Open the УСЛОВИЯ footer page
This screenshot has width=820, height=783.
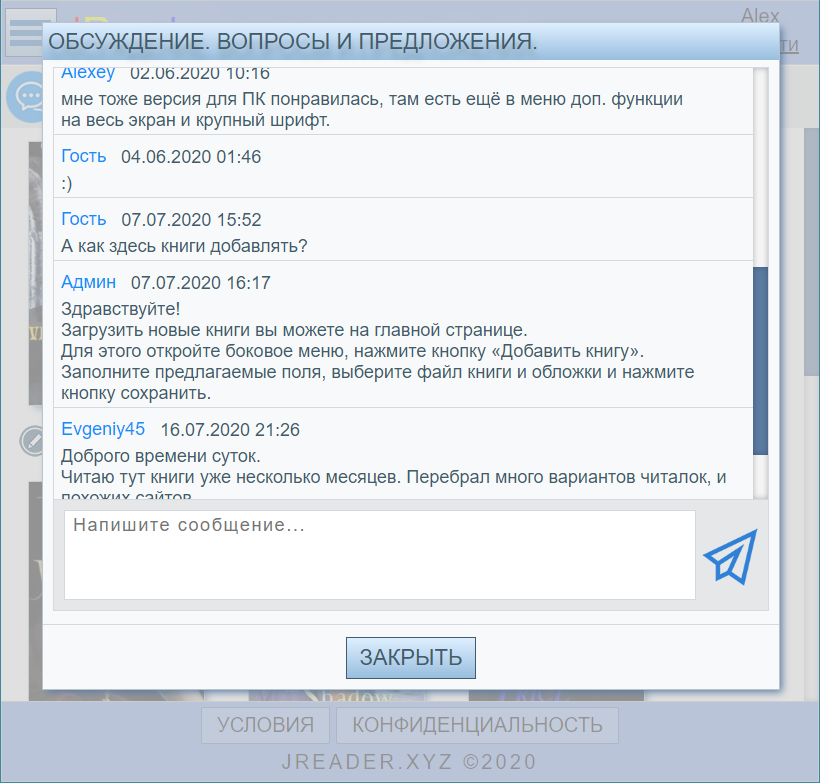pyautogui.click(x=265, y=725)
